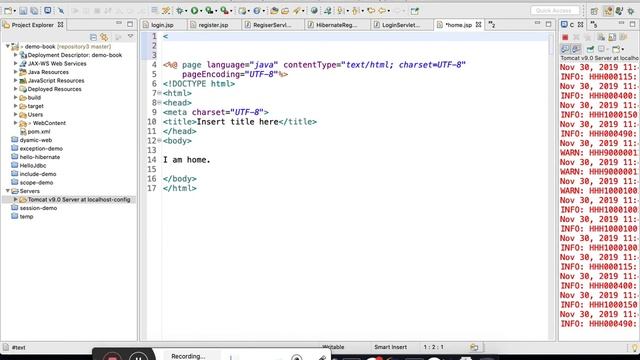Click the Quick Access search field

coord(555,11)
